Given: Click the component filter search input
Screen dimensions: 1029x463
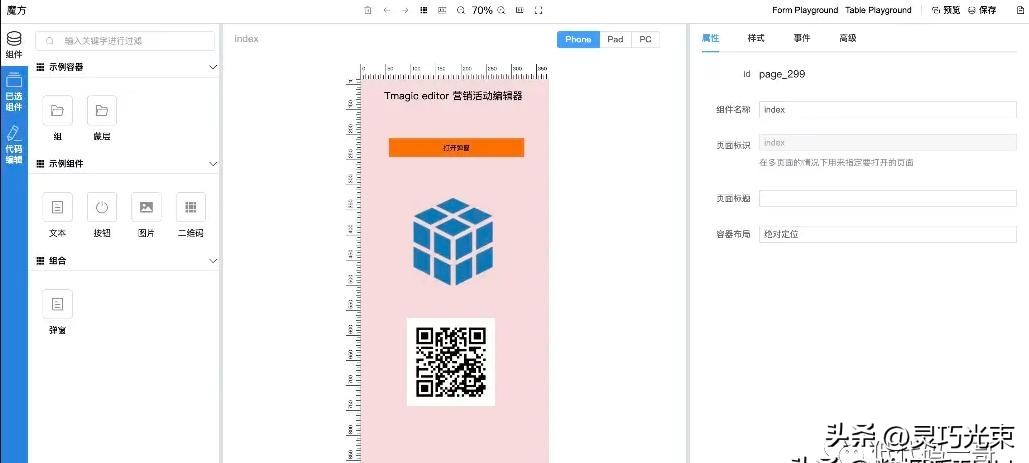Looking at the screenshot, I should click(125, 41).
